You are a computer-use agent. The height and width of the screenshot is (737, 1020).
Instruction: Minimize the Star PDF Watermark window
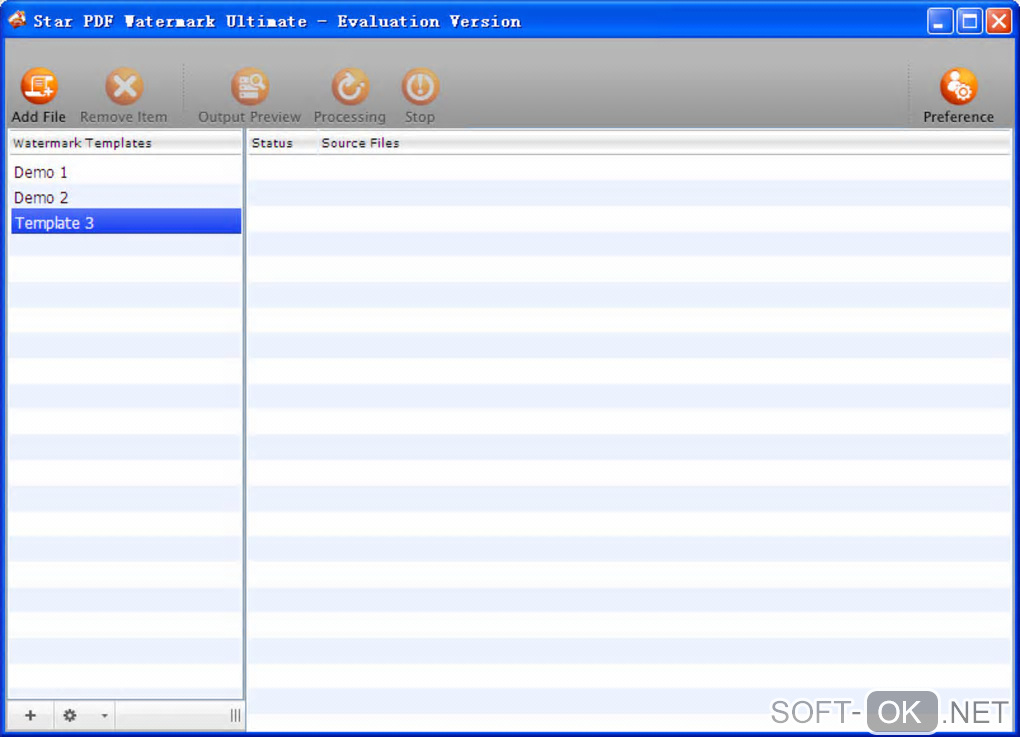point(939,21)
